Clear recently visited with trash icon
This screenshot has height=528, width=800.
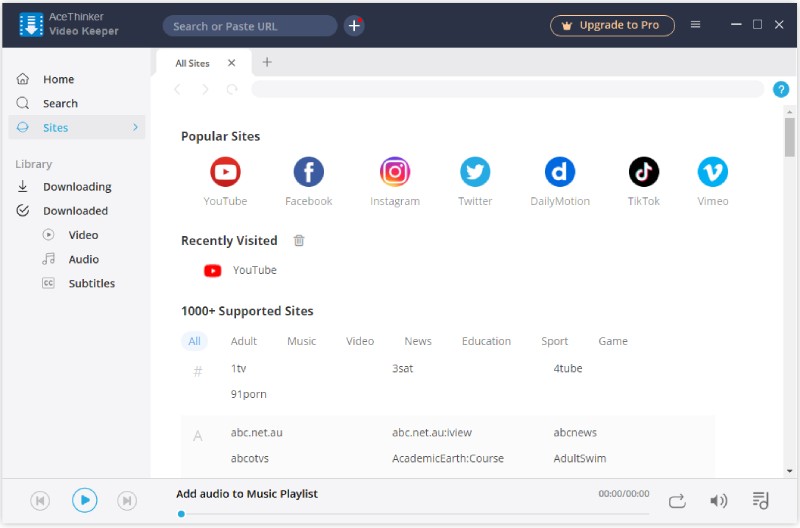[x=299, y=241]
